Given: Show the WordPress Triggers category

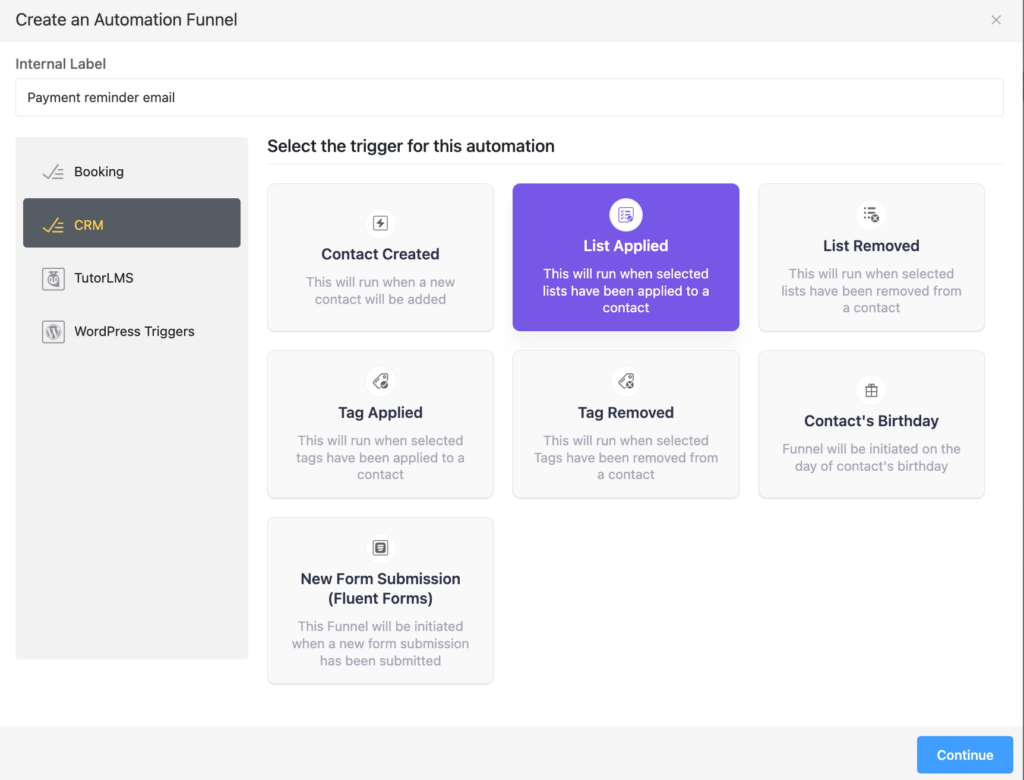Looking at the screenshot, I should [132, 332].
